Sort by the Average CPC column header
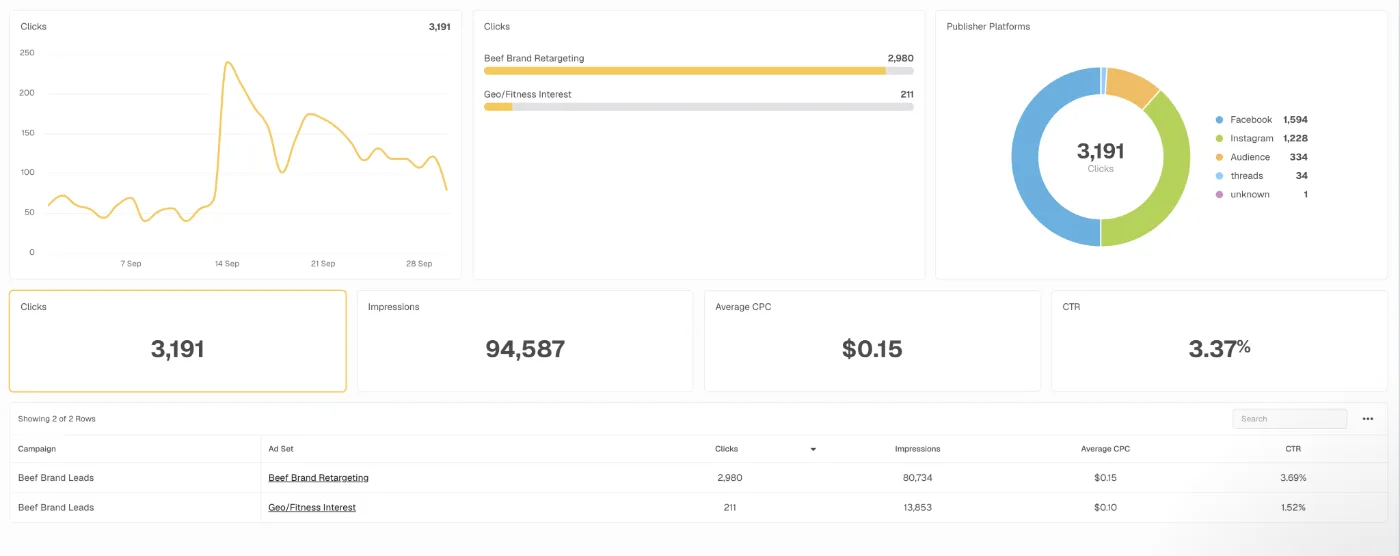 point(1105,449)
